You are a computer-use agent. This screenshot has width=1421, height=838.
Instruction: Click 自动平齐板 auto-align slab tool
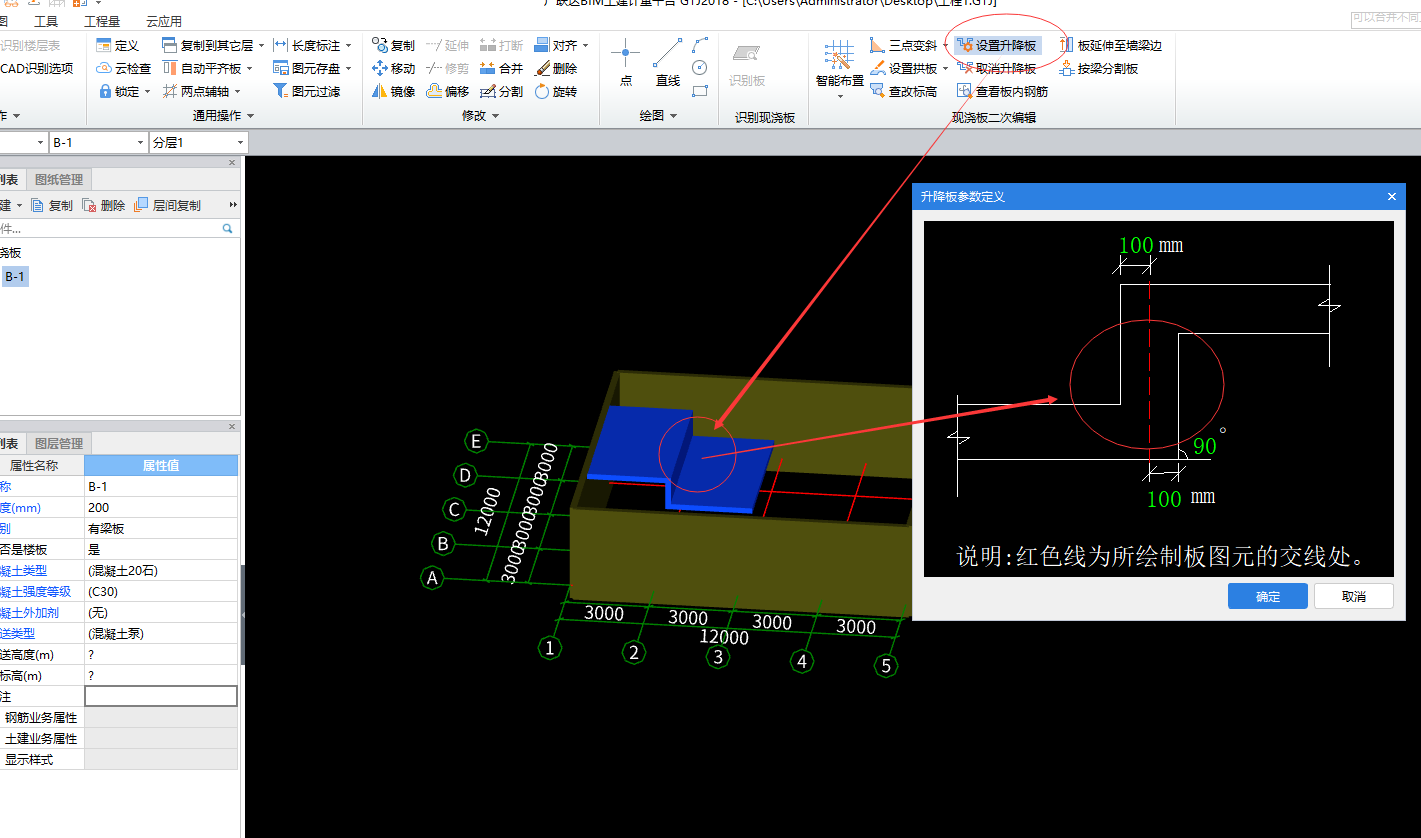pyautogui.click(x=201, y=68)
